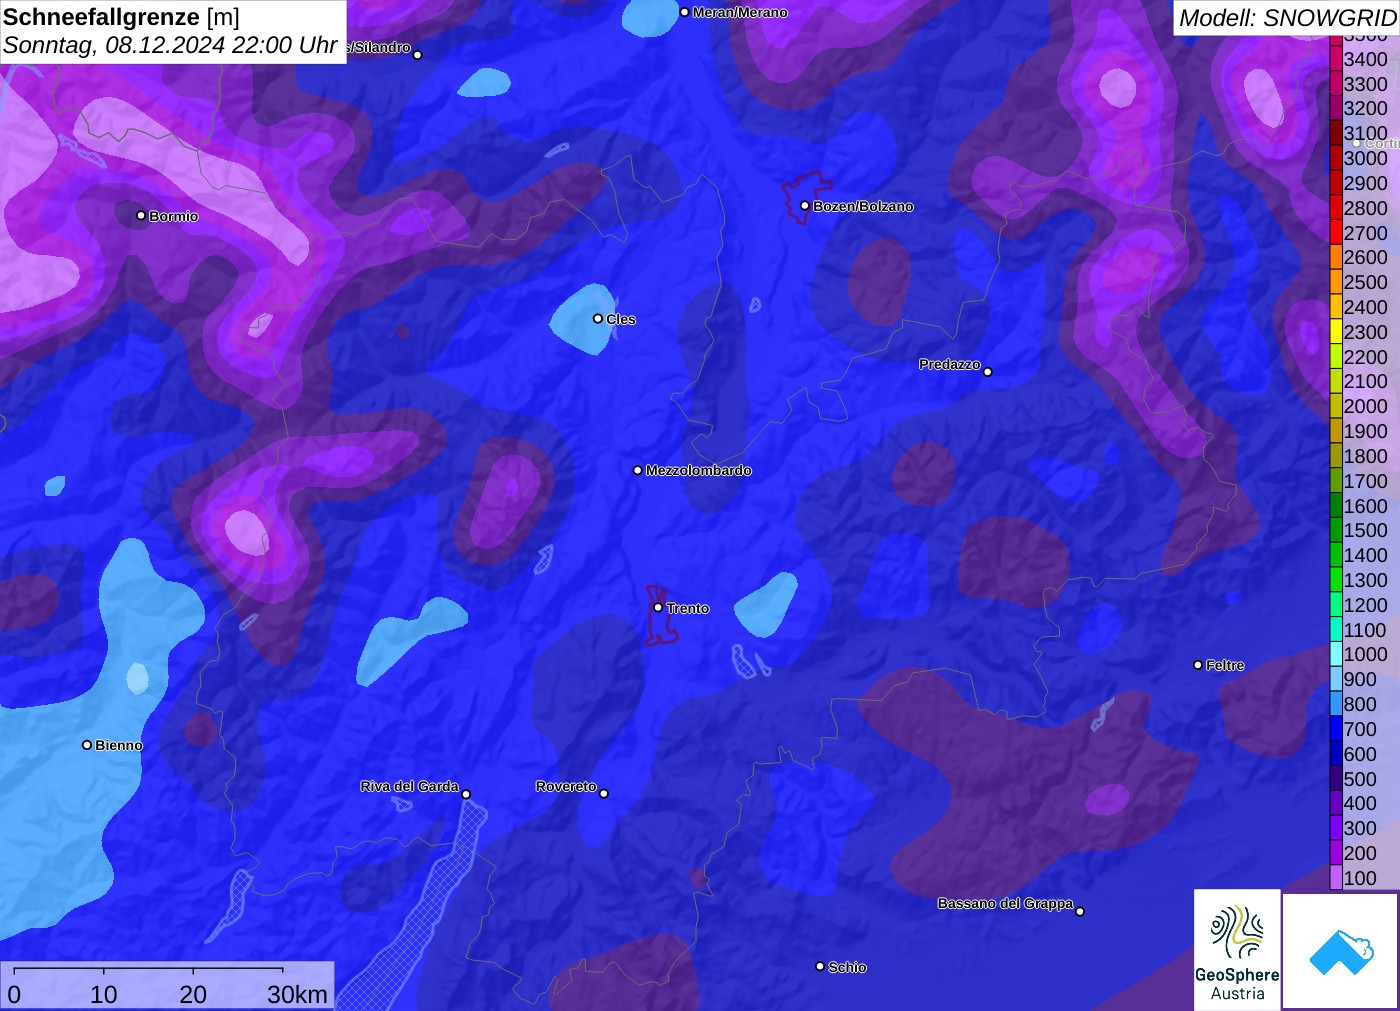
Task: Click the 3200 legend value
Action: tap(1365, 108)
